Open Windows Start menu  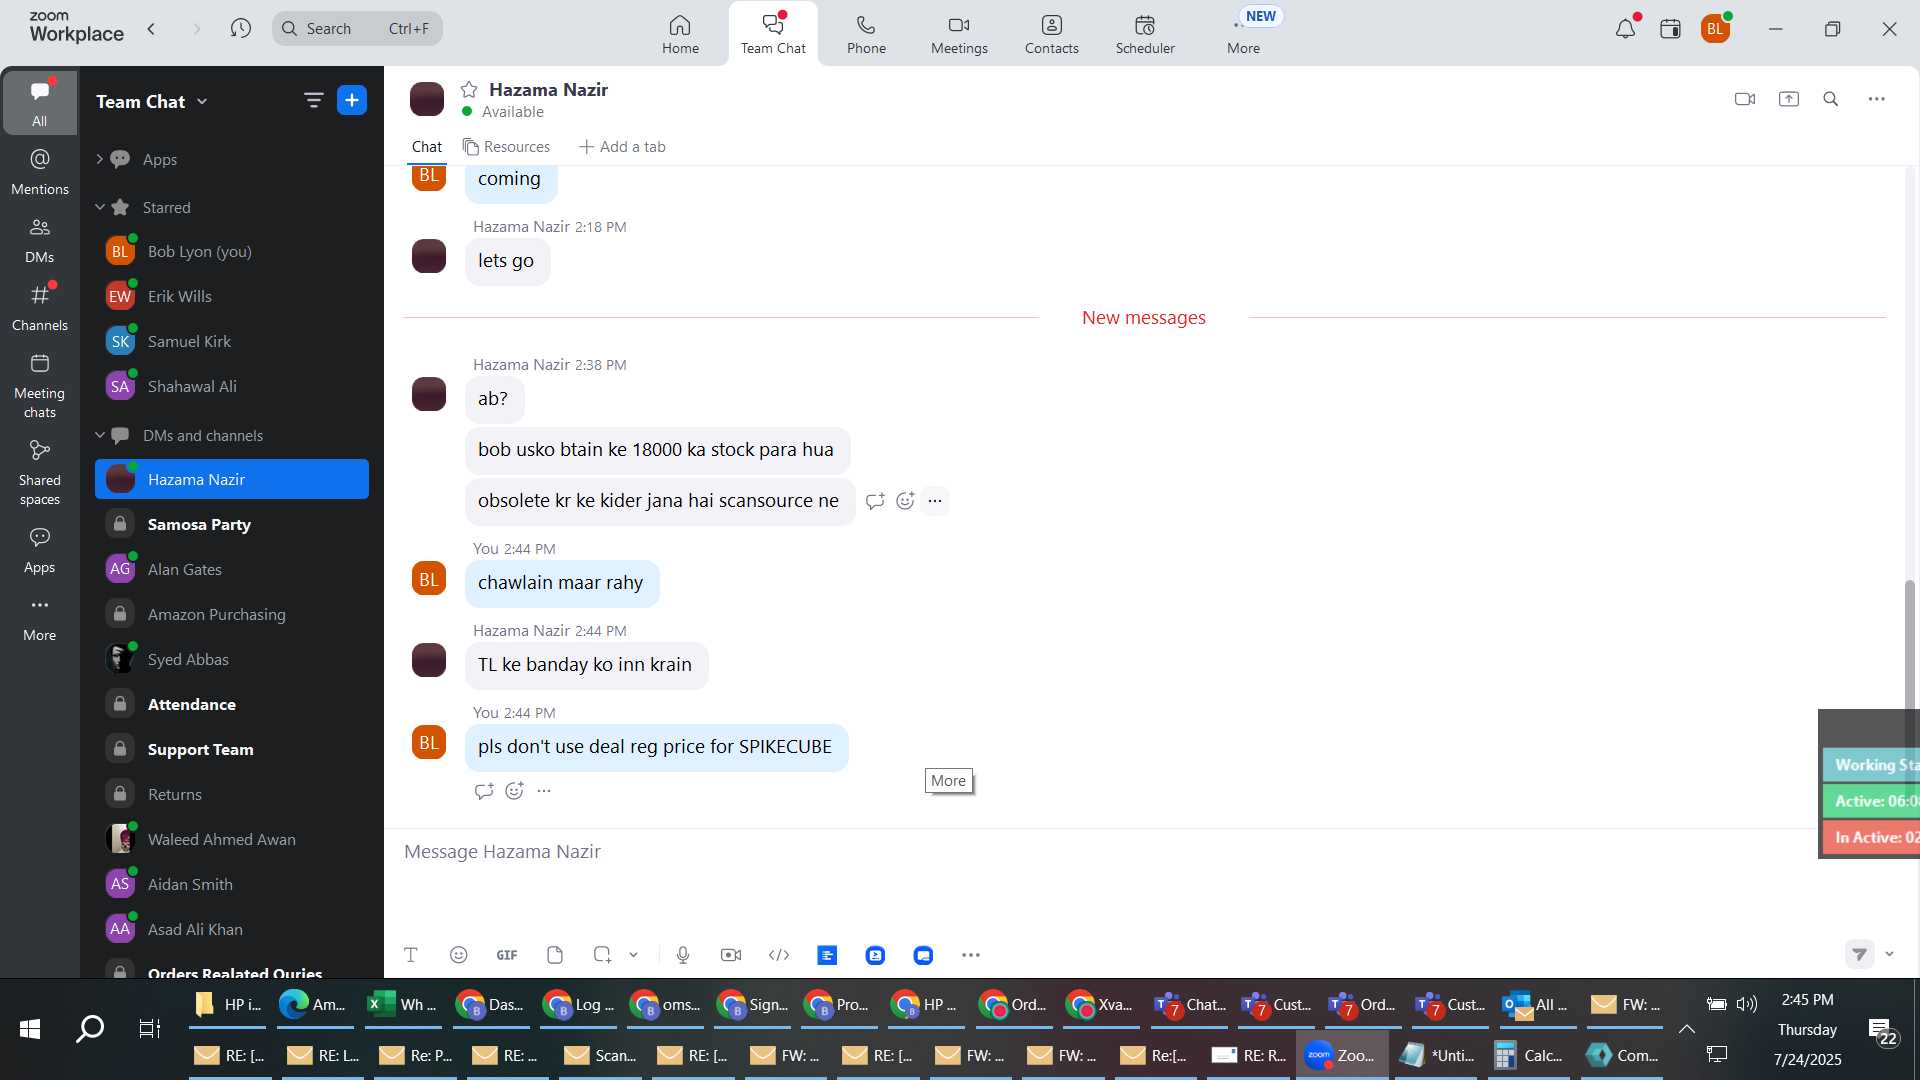tap(30, 1028)
